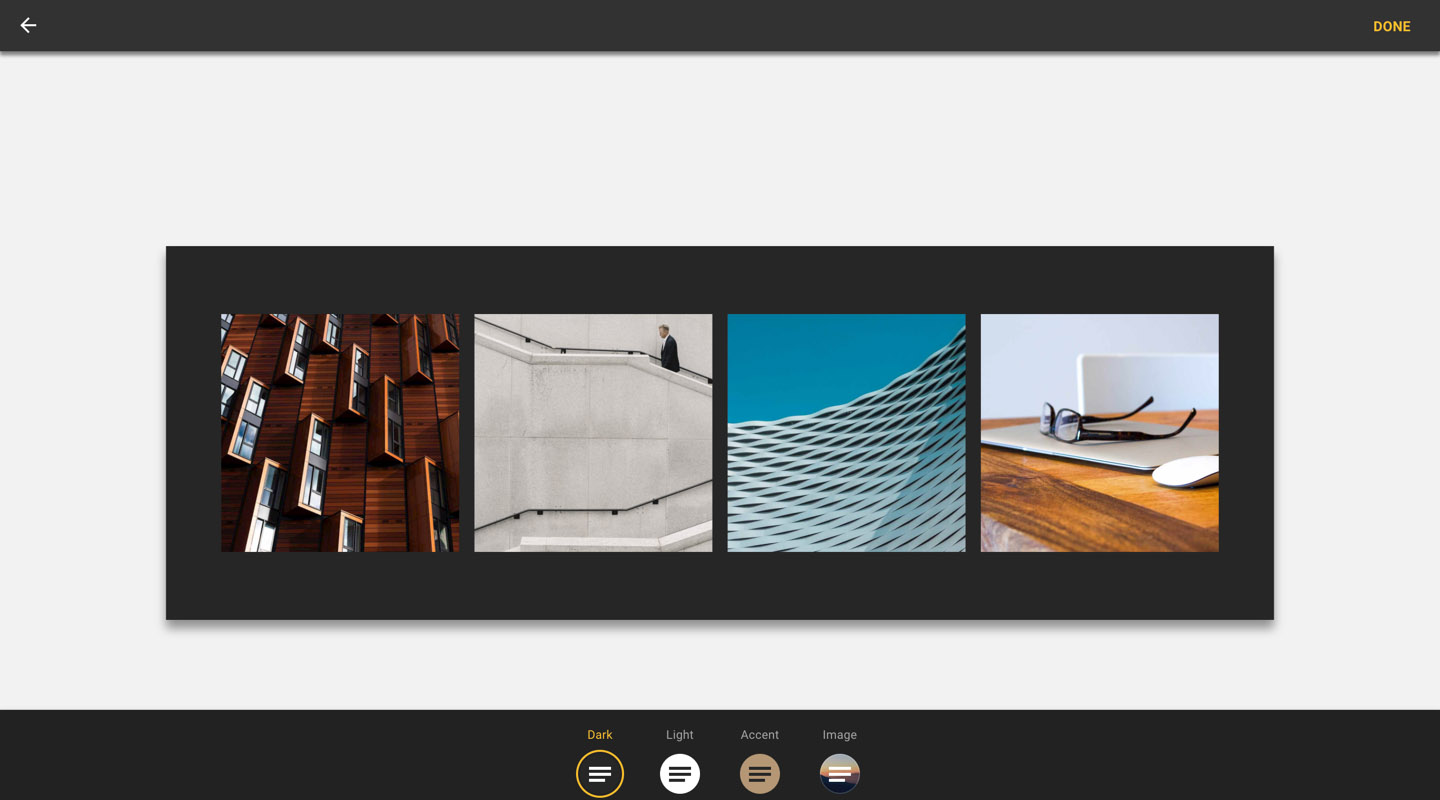Choose the Accent background style icon
Image resolution: width=1440 pixels, height=800 pixels.
760,773
